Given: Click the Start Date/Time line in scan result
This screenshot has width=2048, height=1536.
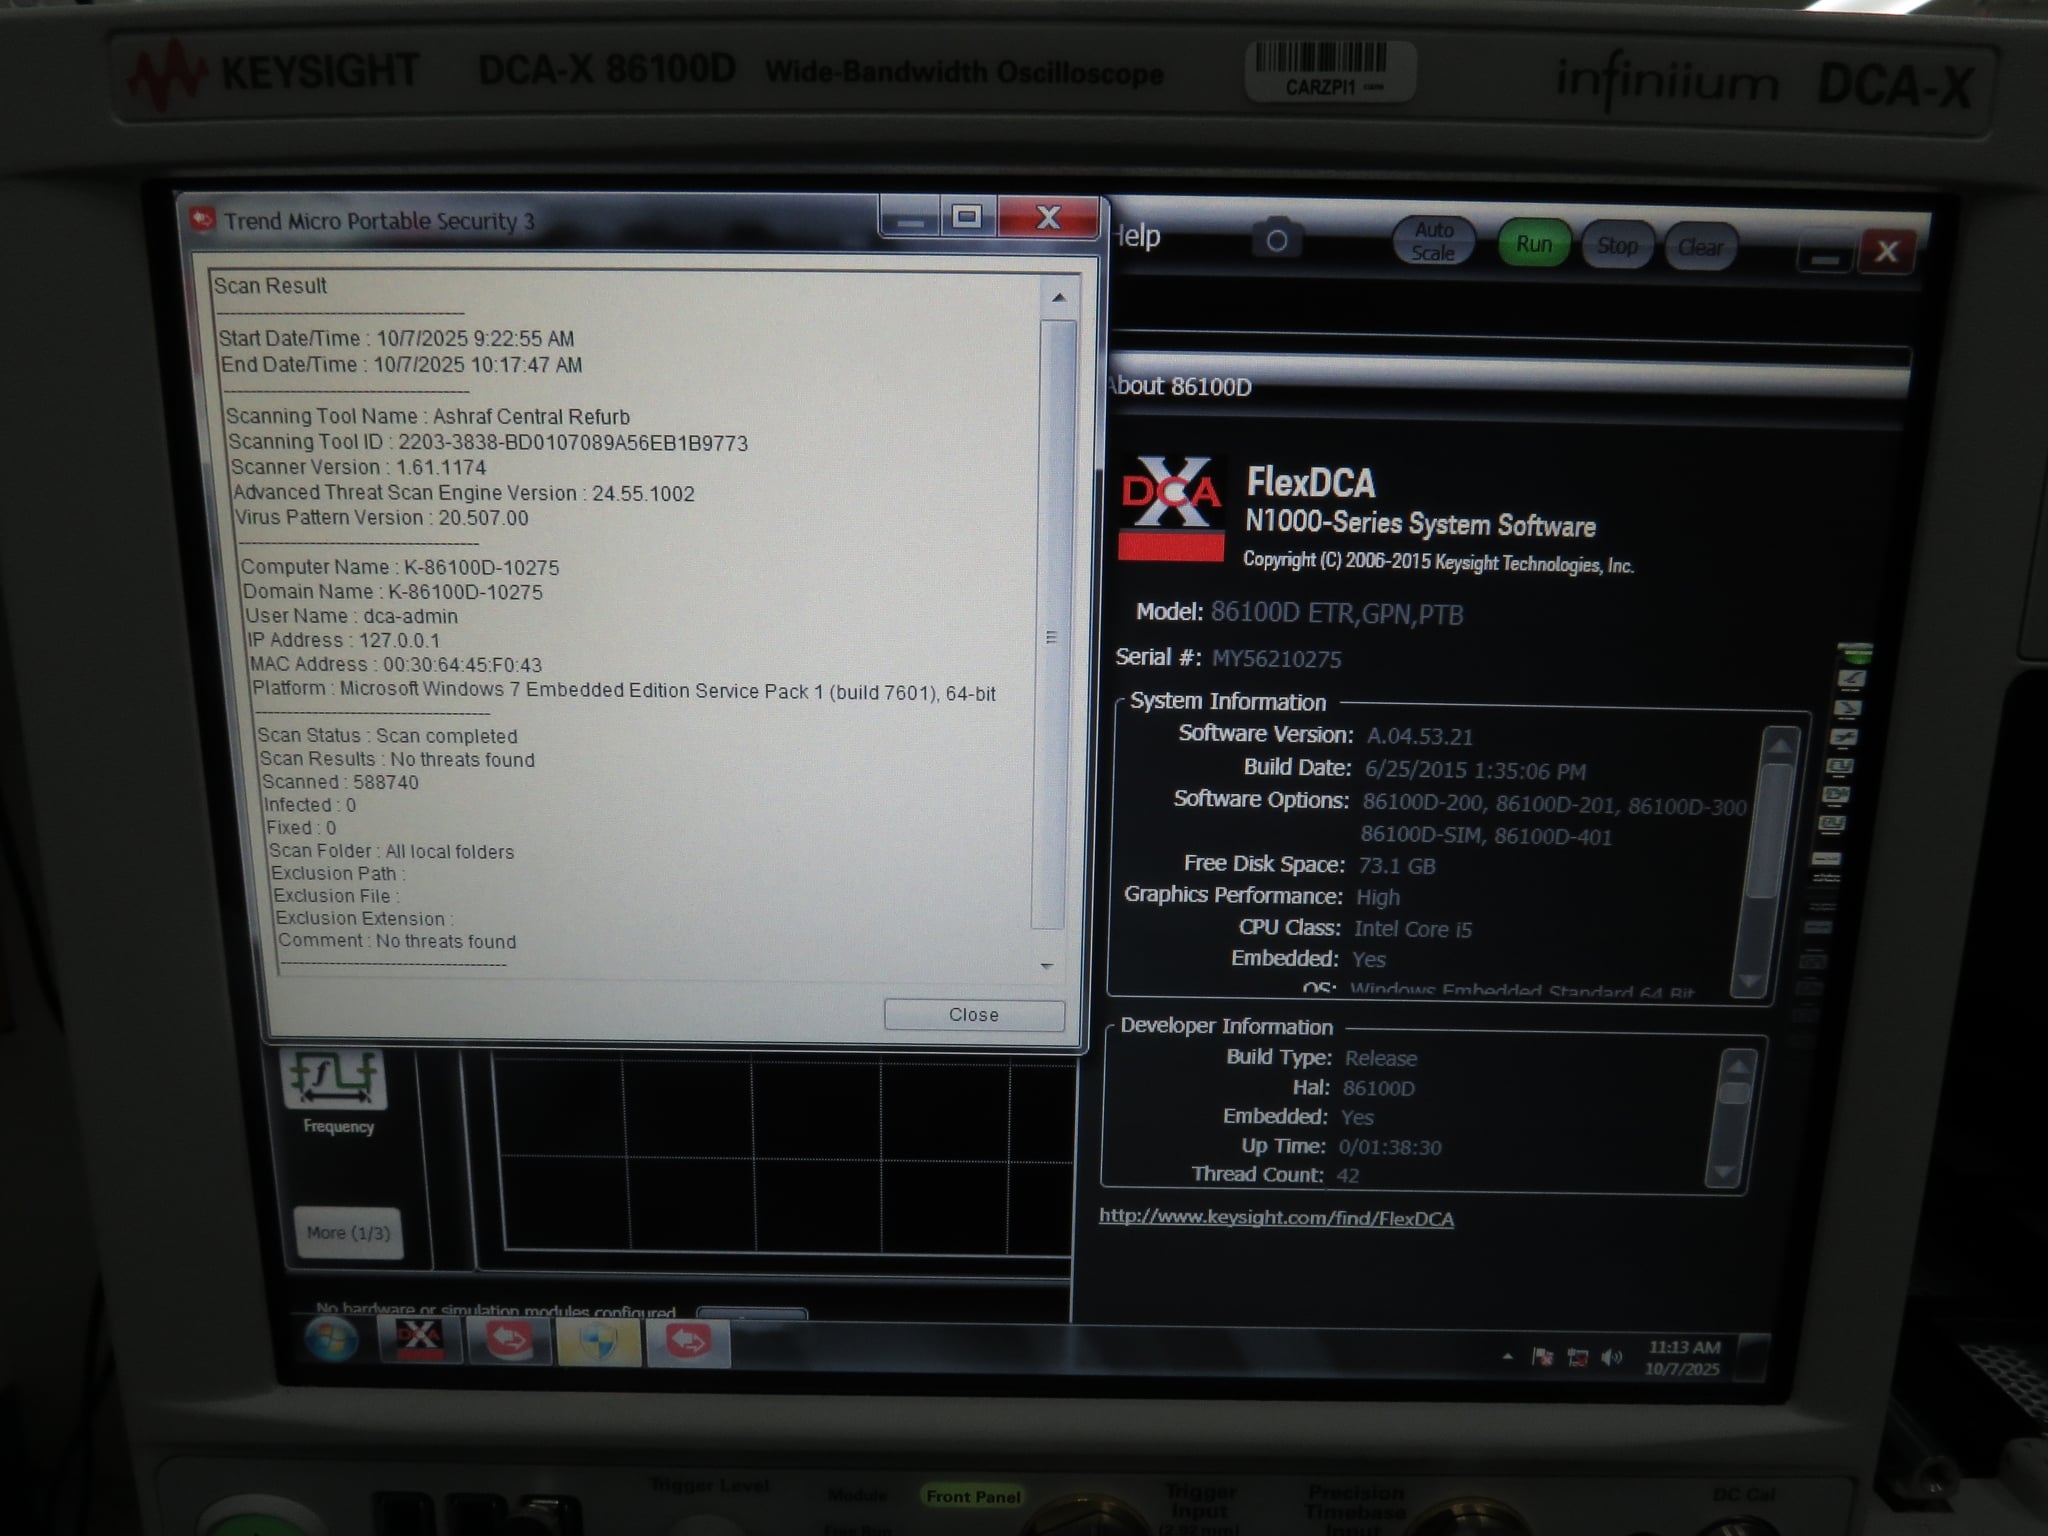Looking at the screenshot, I should click(396, 338).
